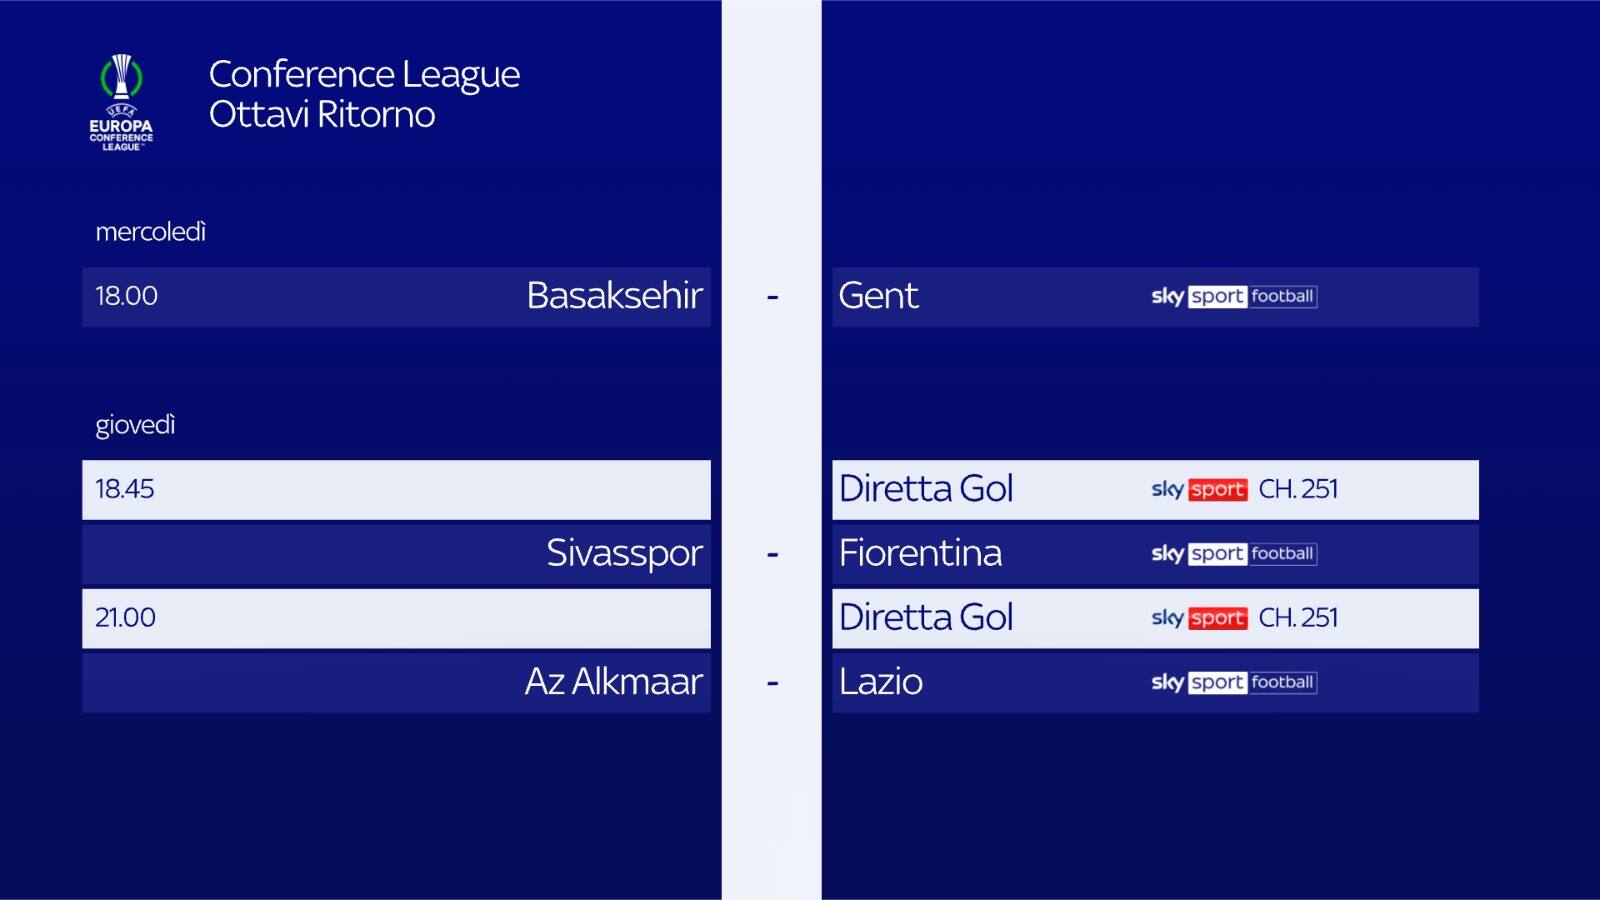Select the giovedì day heading

click(x=135, y=425)
